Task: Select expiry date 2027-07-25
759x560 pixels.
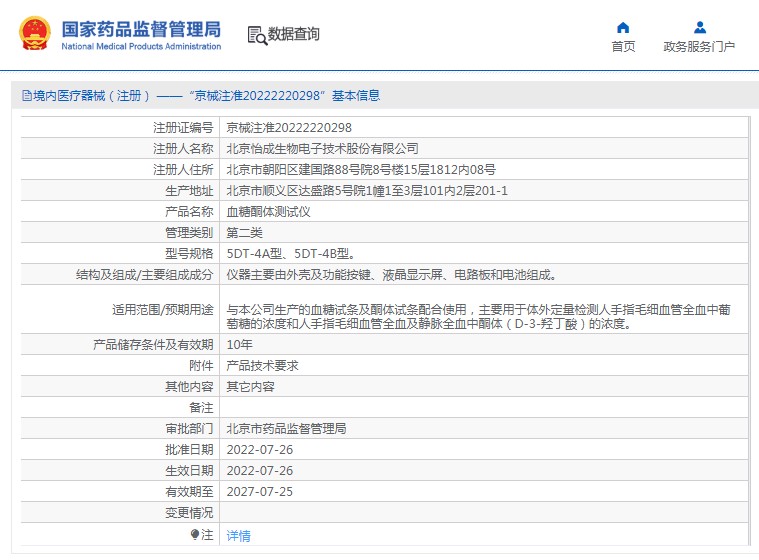Action: pyautogui.click(x=259, y=492)
